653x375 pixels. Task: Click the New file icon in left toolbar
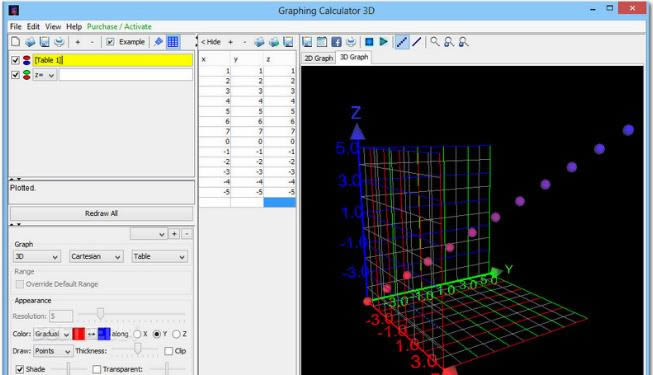click(15, 42)
